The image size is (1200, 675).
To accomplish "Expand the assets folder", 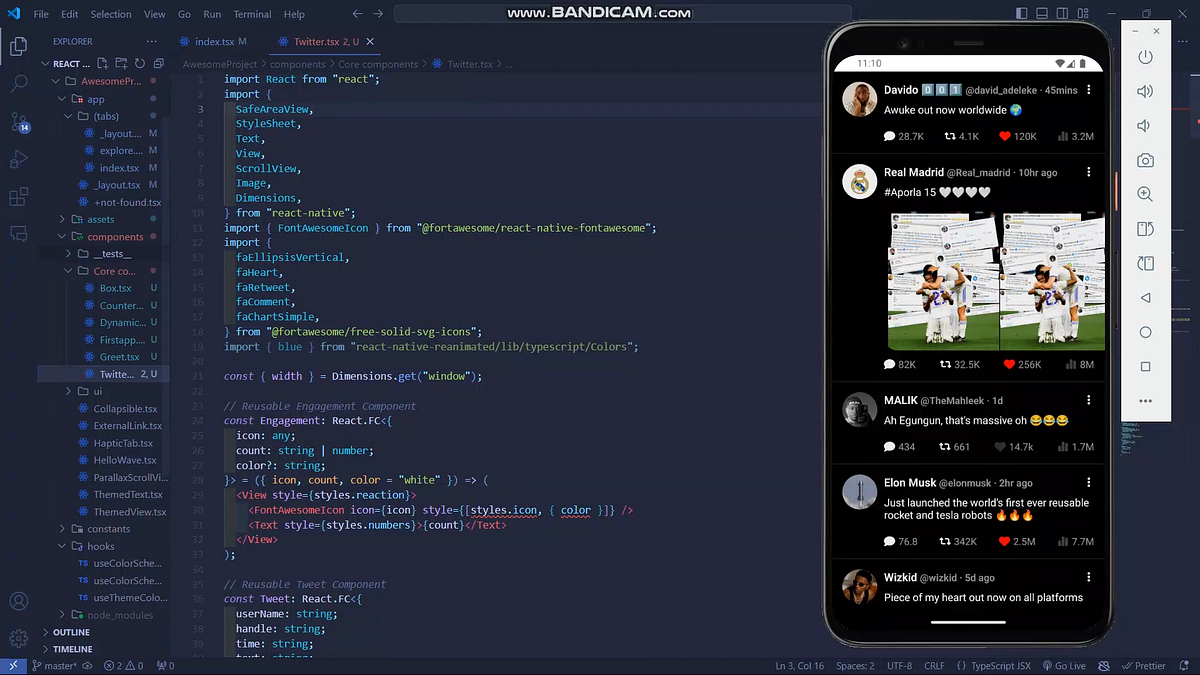I will point(103,219).
